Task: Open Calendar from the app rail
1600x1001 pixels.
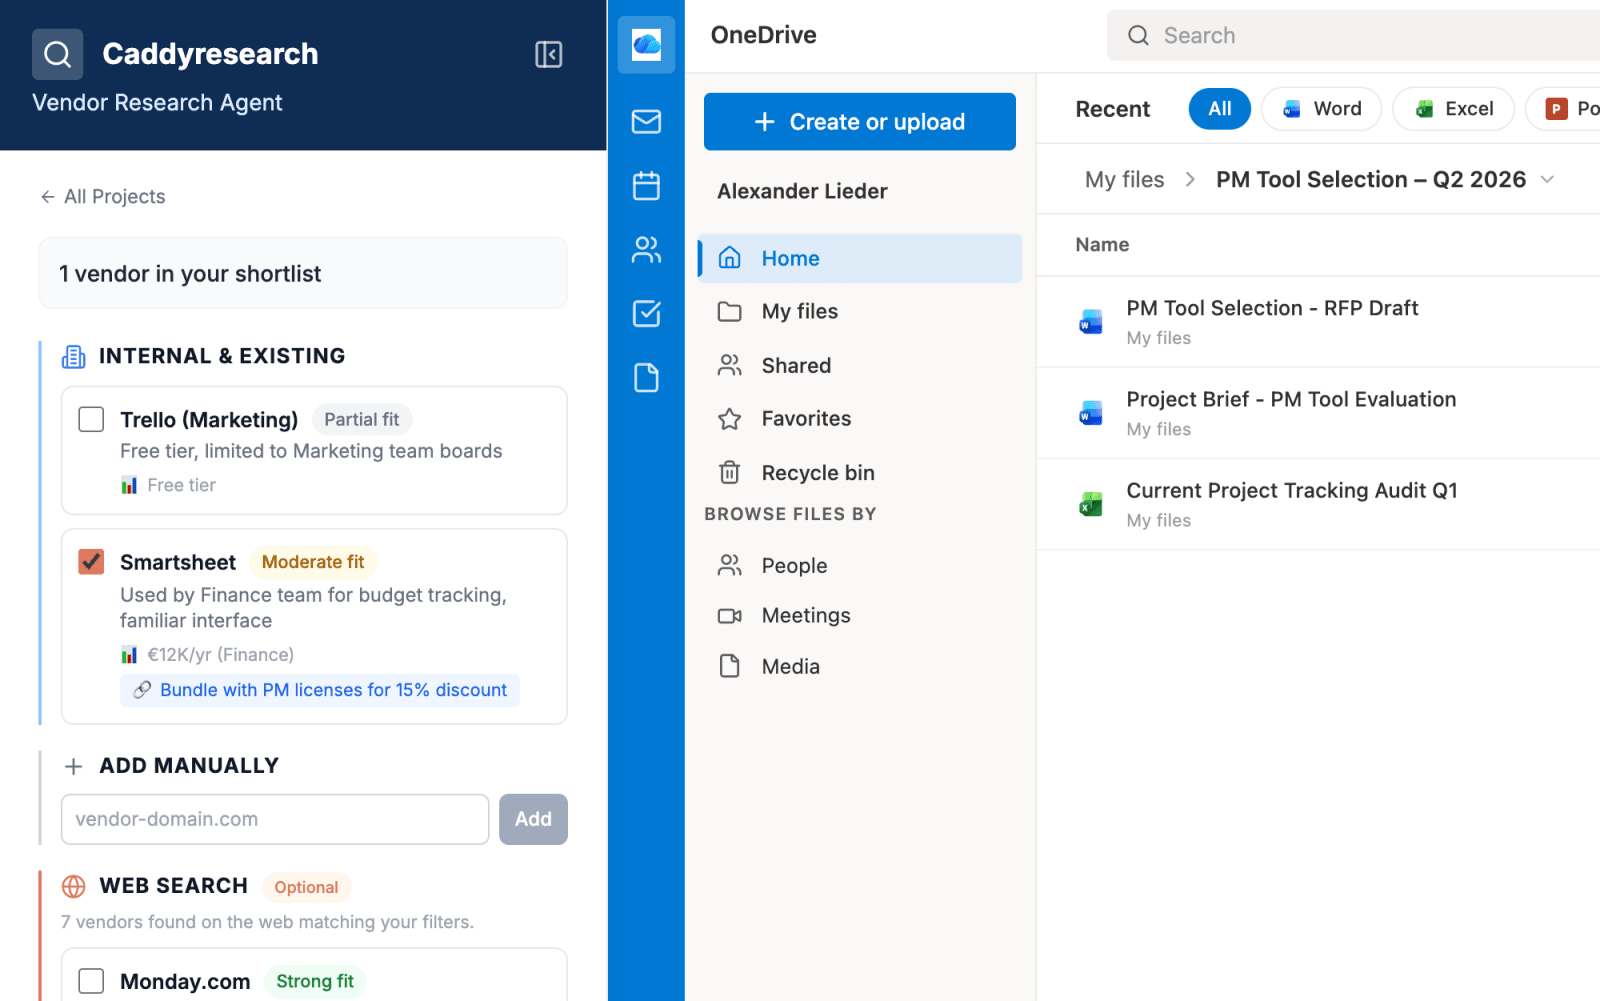Action: [x=646, y=186]
